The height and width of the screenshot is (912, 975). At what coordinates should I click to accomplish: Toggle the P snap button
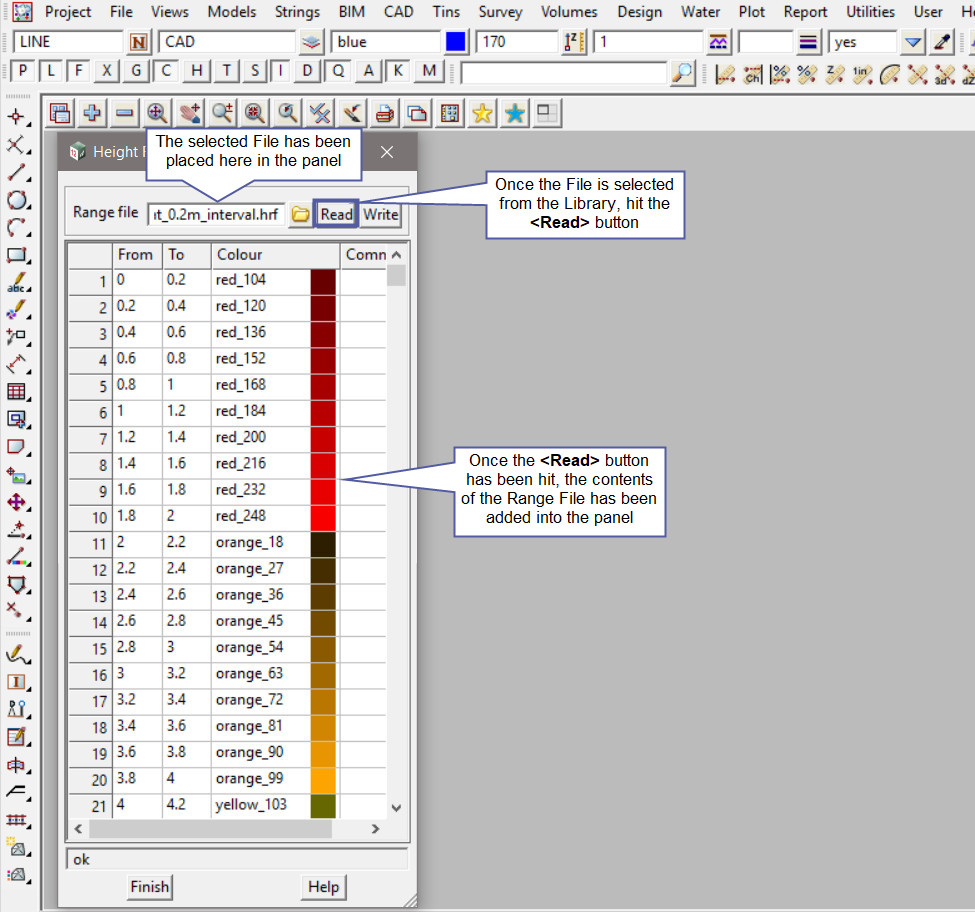tap(23, 72)
